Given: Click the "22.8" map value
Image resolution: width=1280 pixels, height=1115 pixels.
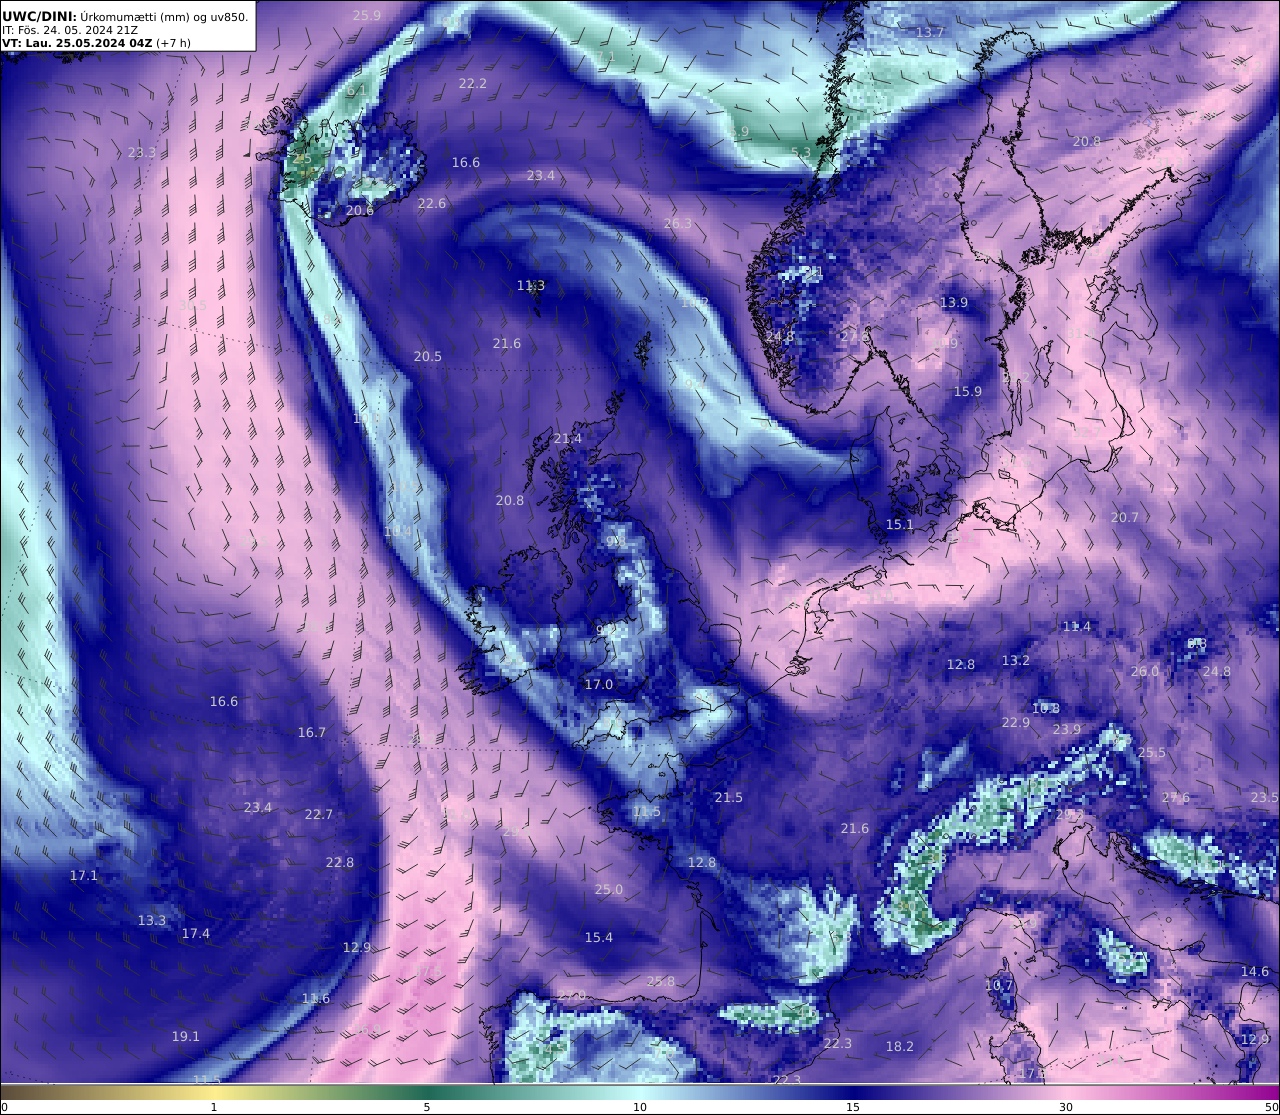Looking at the screenshot, I should click(x=340, y=862).
